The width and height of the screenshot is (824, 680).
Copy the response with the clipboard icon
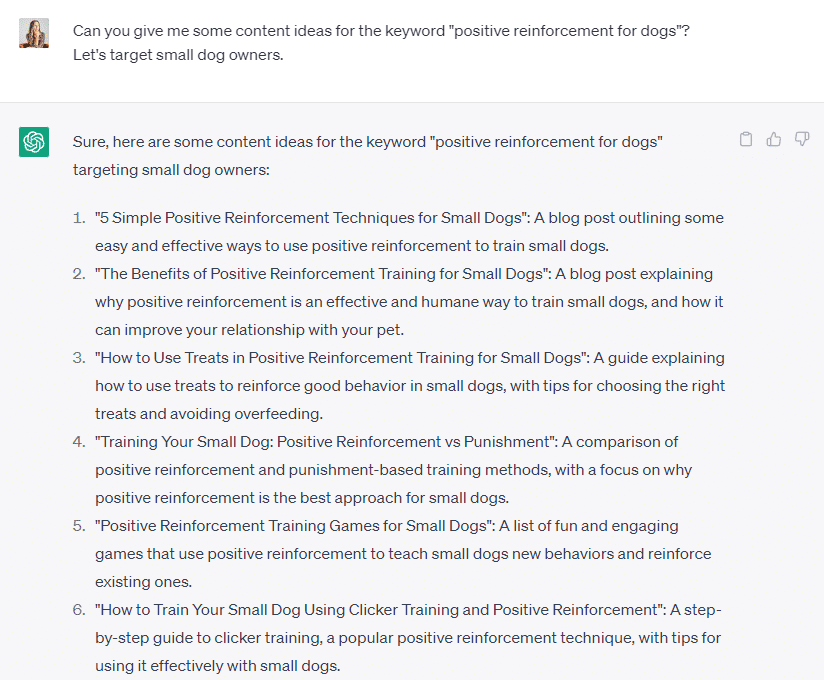click(x=746, y=139)
